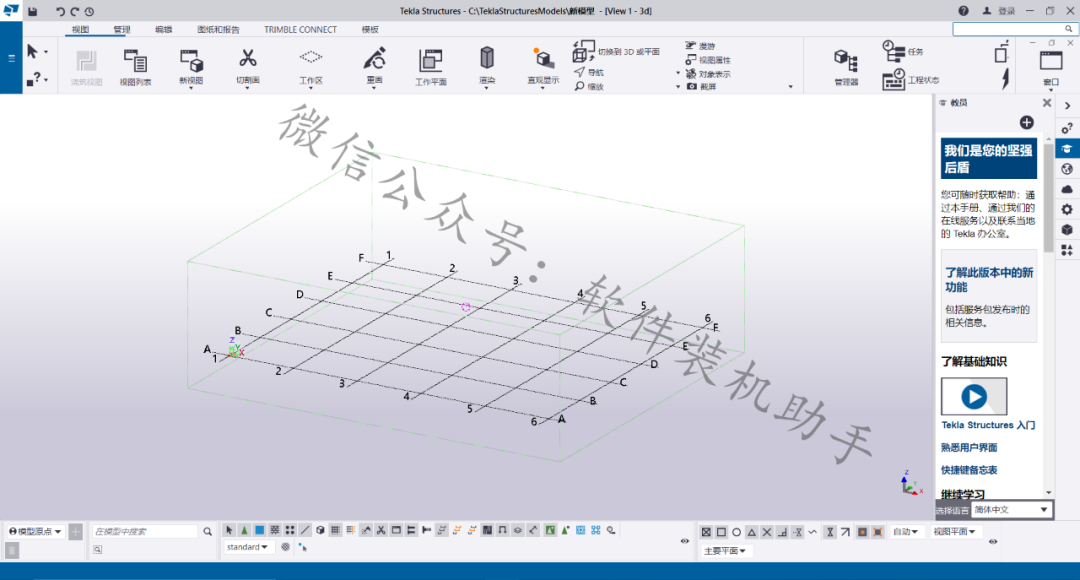The image size is (1080, 580).
Task: Switch to the 编辑 ribbon tab
Action: coord(163,30)
